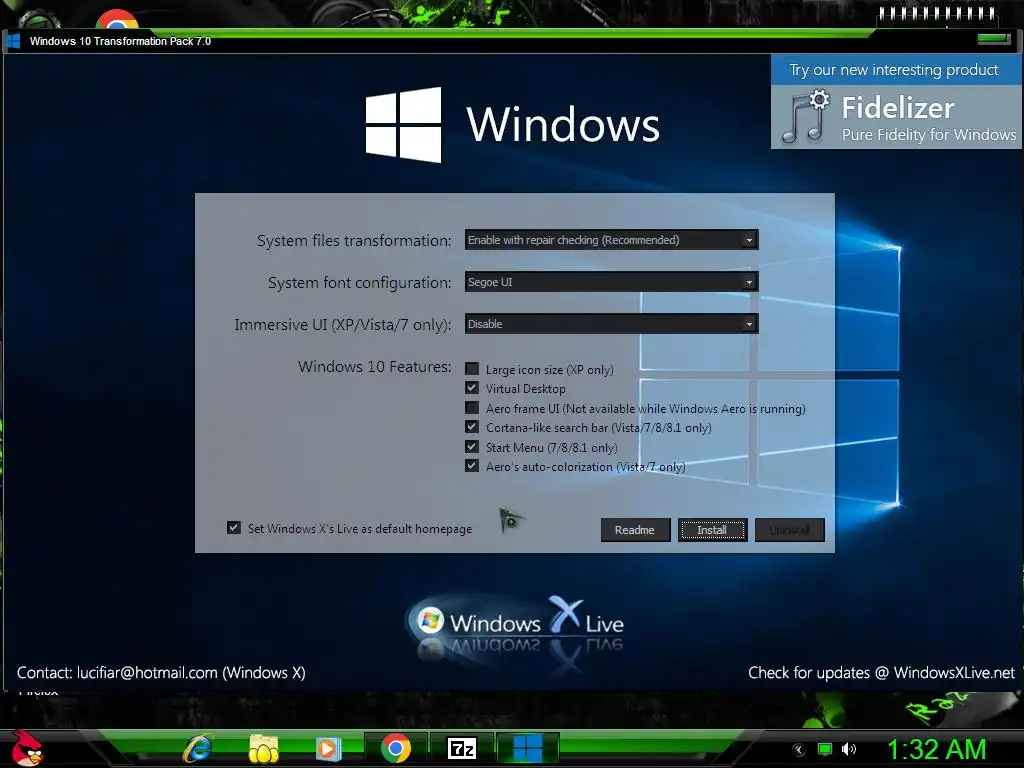Image resolution: width=1024 pixels, height=768 pixels.
Task: Click Contact: lucifiar@hotmail.com text
Action: pos(161,673)
